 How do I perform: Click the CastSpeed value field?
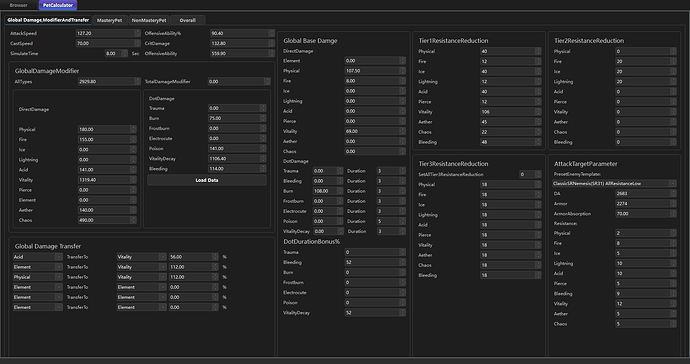[108, 44]
